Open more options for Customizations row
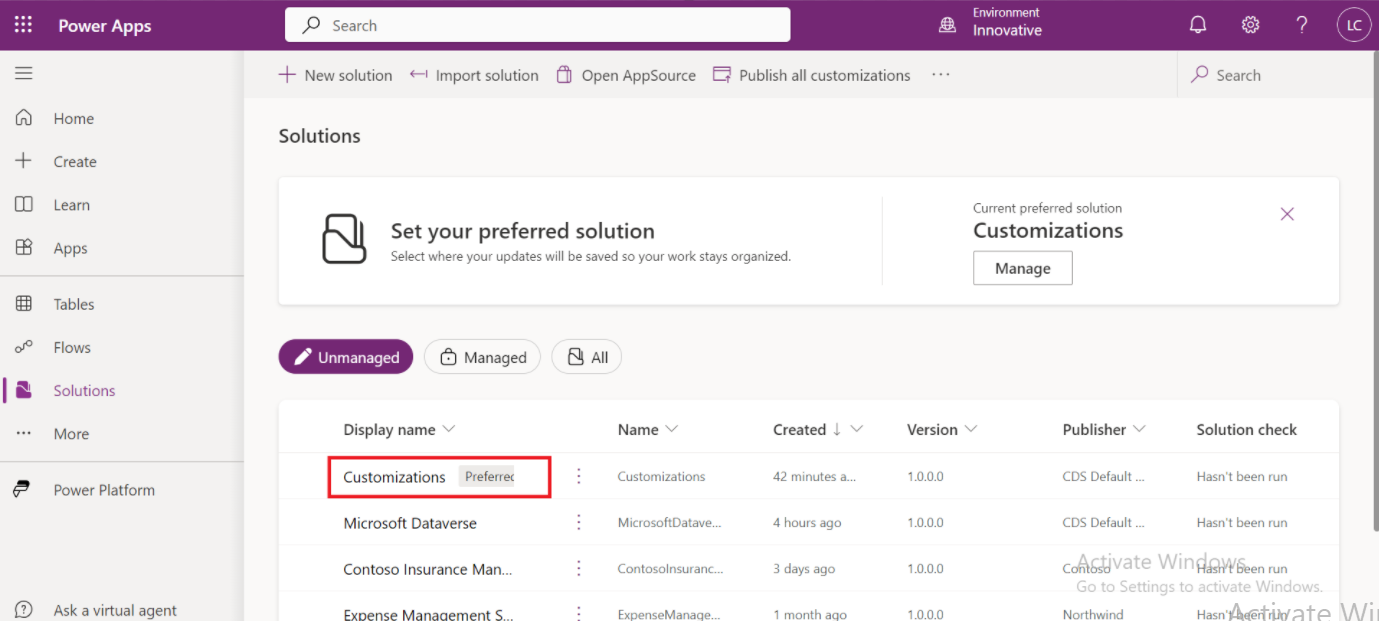The height and width of the screenshot is (621, 1379). [x=578, y=476]
